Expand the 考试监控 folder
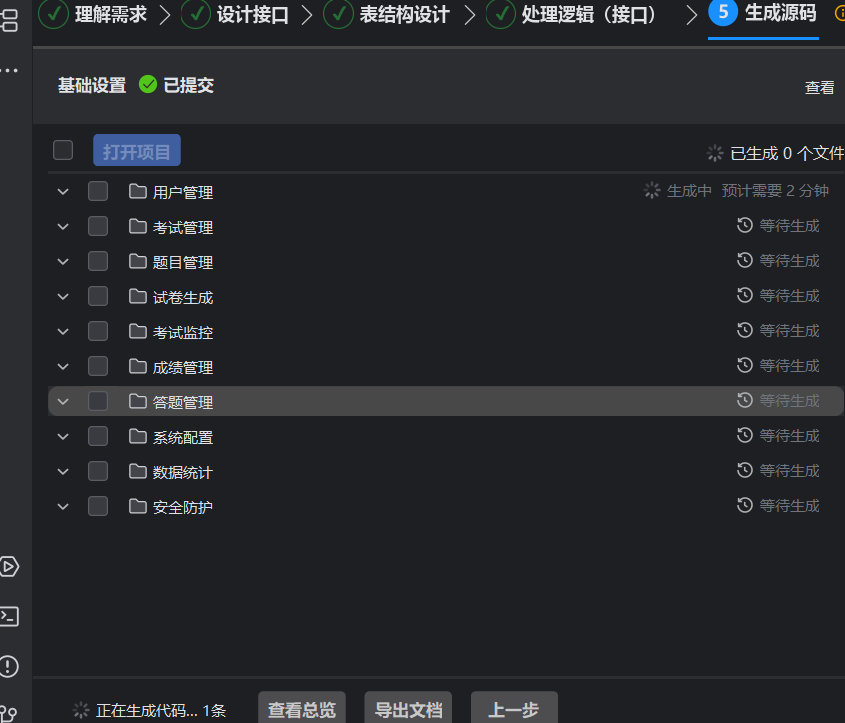The width and height of the screenshot is (845, 723). [x=63, y=330]
